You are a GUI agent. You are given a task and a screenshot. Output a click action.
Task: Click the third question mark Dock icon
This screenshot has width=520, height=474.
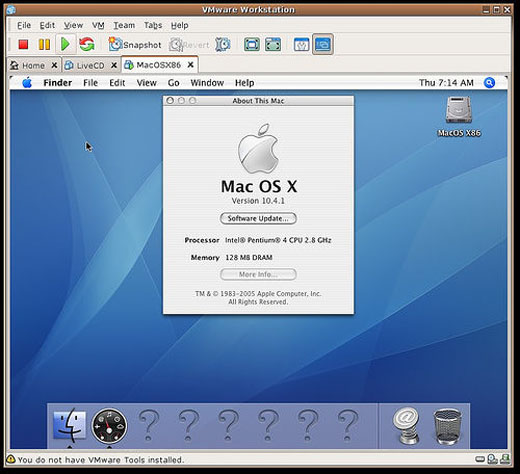(228, 426)
